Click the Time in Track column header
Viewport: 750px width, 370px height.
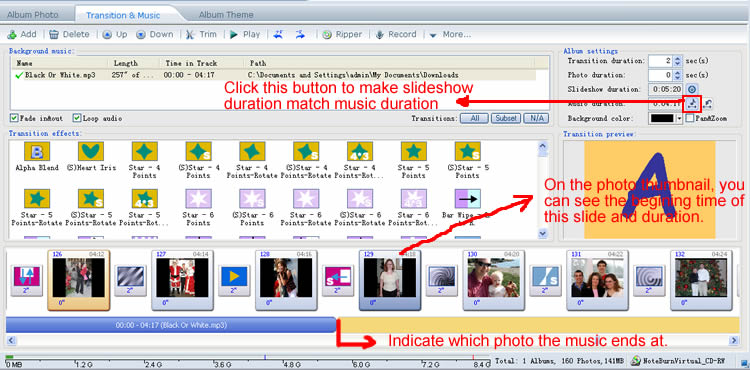pyautogui.click(x=202, y=63)
